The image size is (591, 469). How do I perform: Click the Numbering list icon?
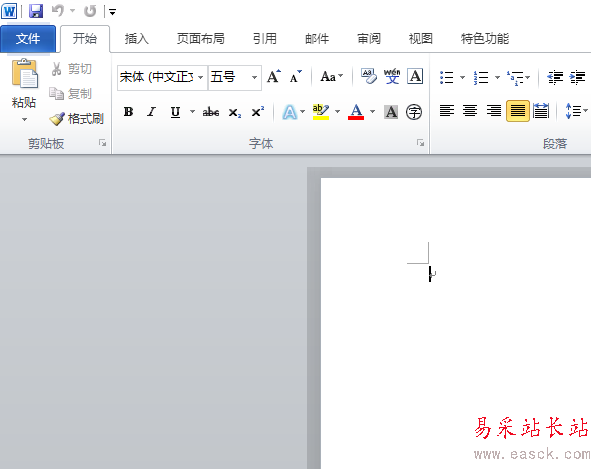481,78
